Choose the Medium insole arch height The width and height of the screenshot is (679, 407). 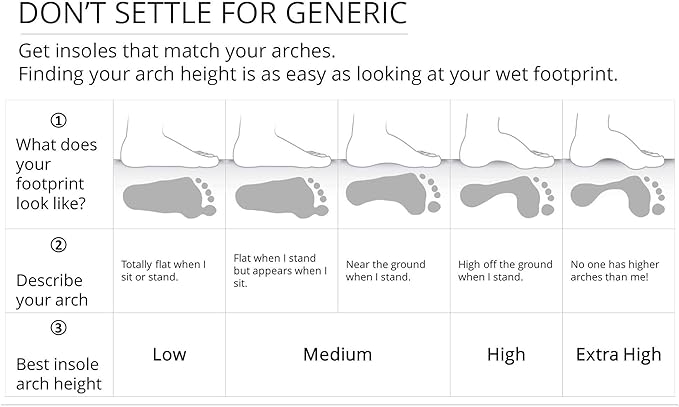pyautogui.click(x=337, y=354)
